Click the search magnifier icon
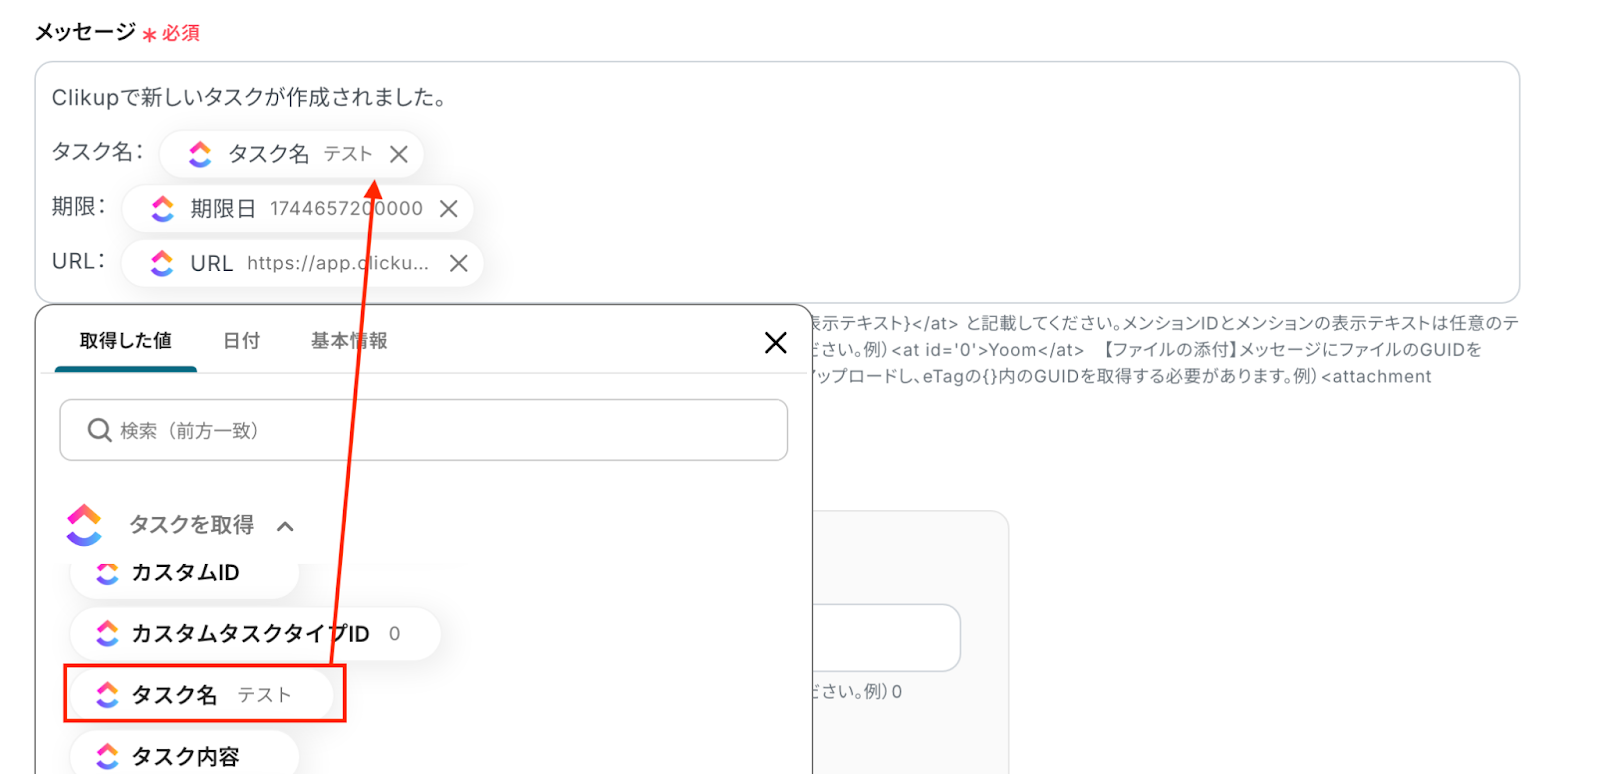1600x774 pixels. tap(99, 430)
